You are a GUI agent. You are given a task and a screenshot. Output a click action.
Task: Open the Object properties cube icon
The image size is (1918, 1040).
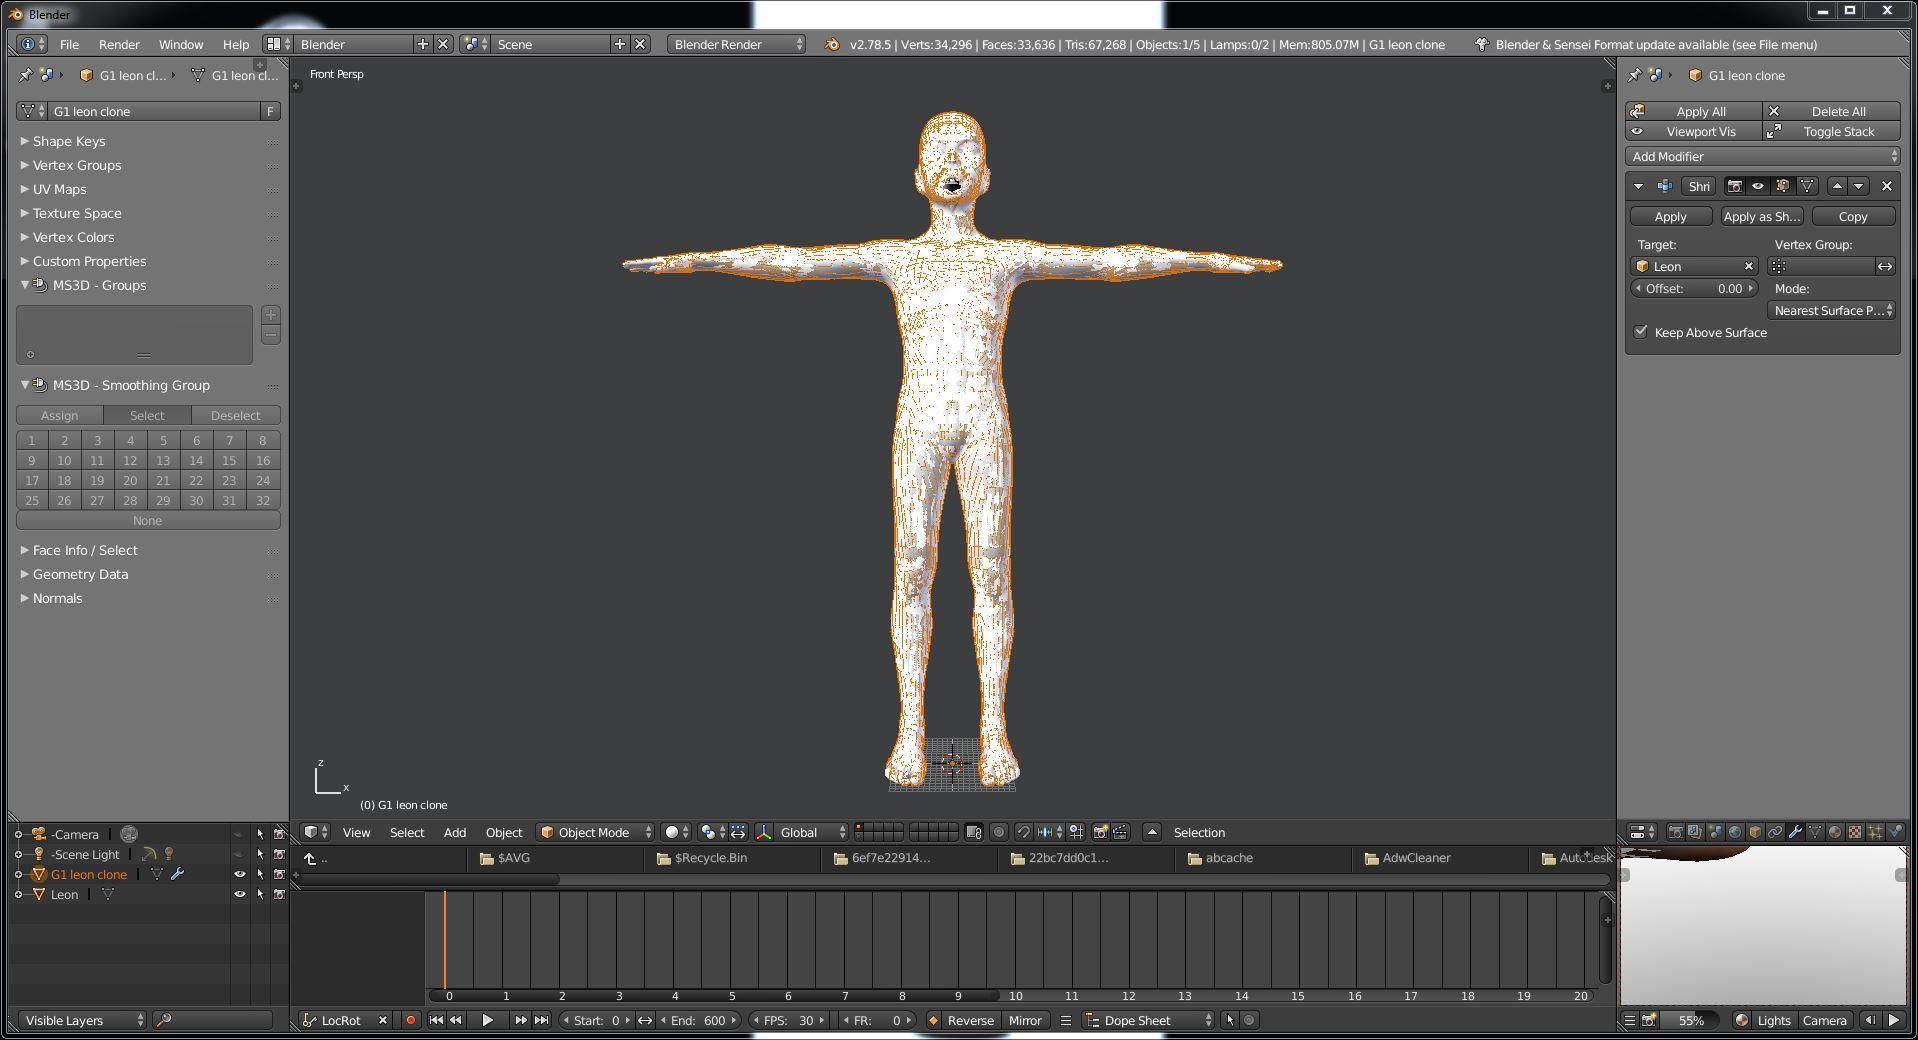[1755, 832]
